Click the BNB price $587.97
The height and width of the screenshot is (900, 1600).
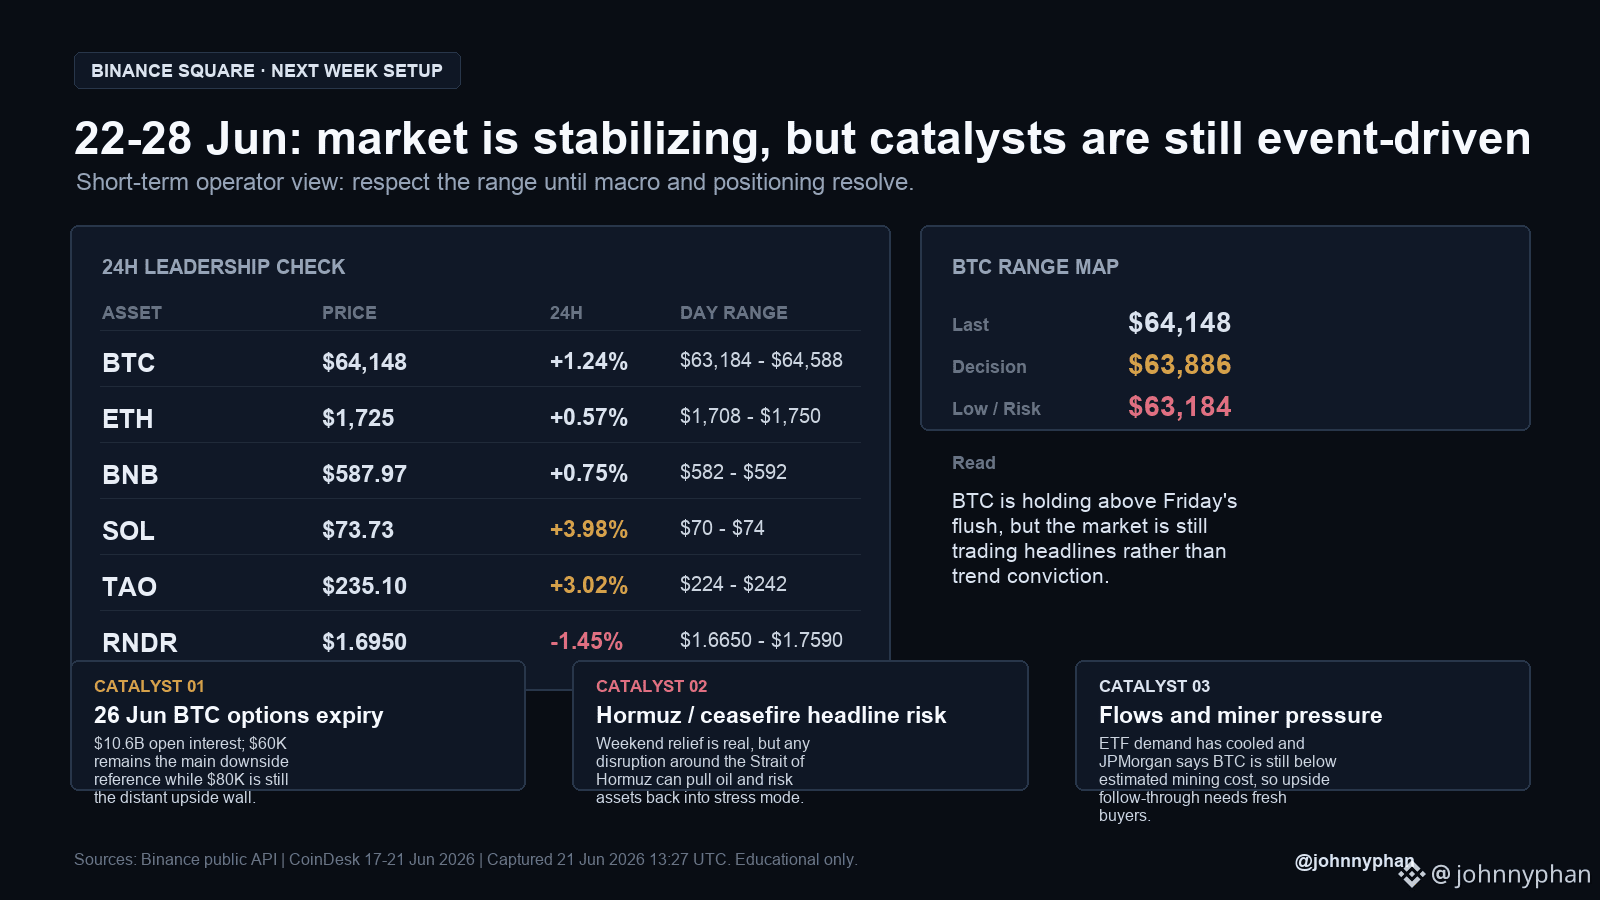tap(364, 474)
